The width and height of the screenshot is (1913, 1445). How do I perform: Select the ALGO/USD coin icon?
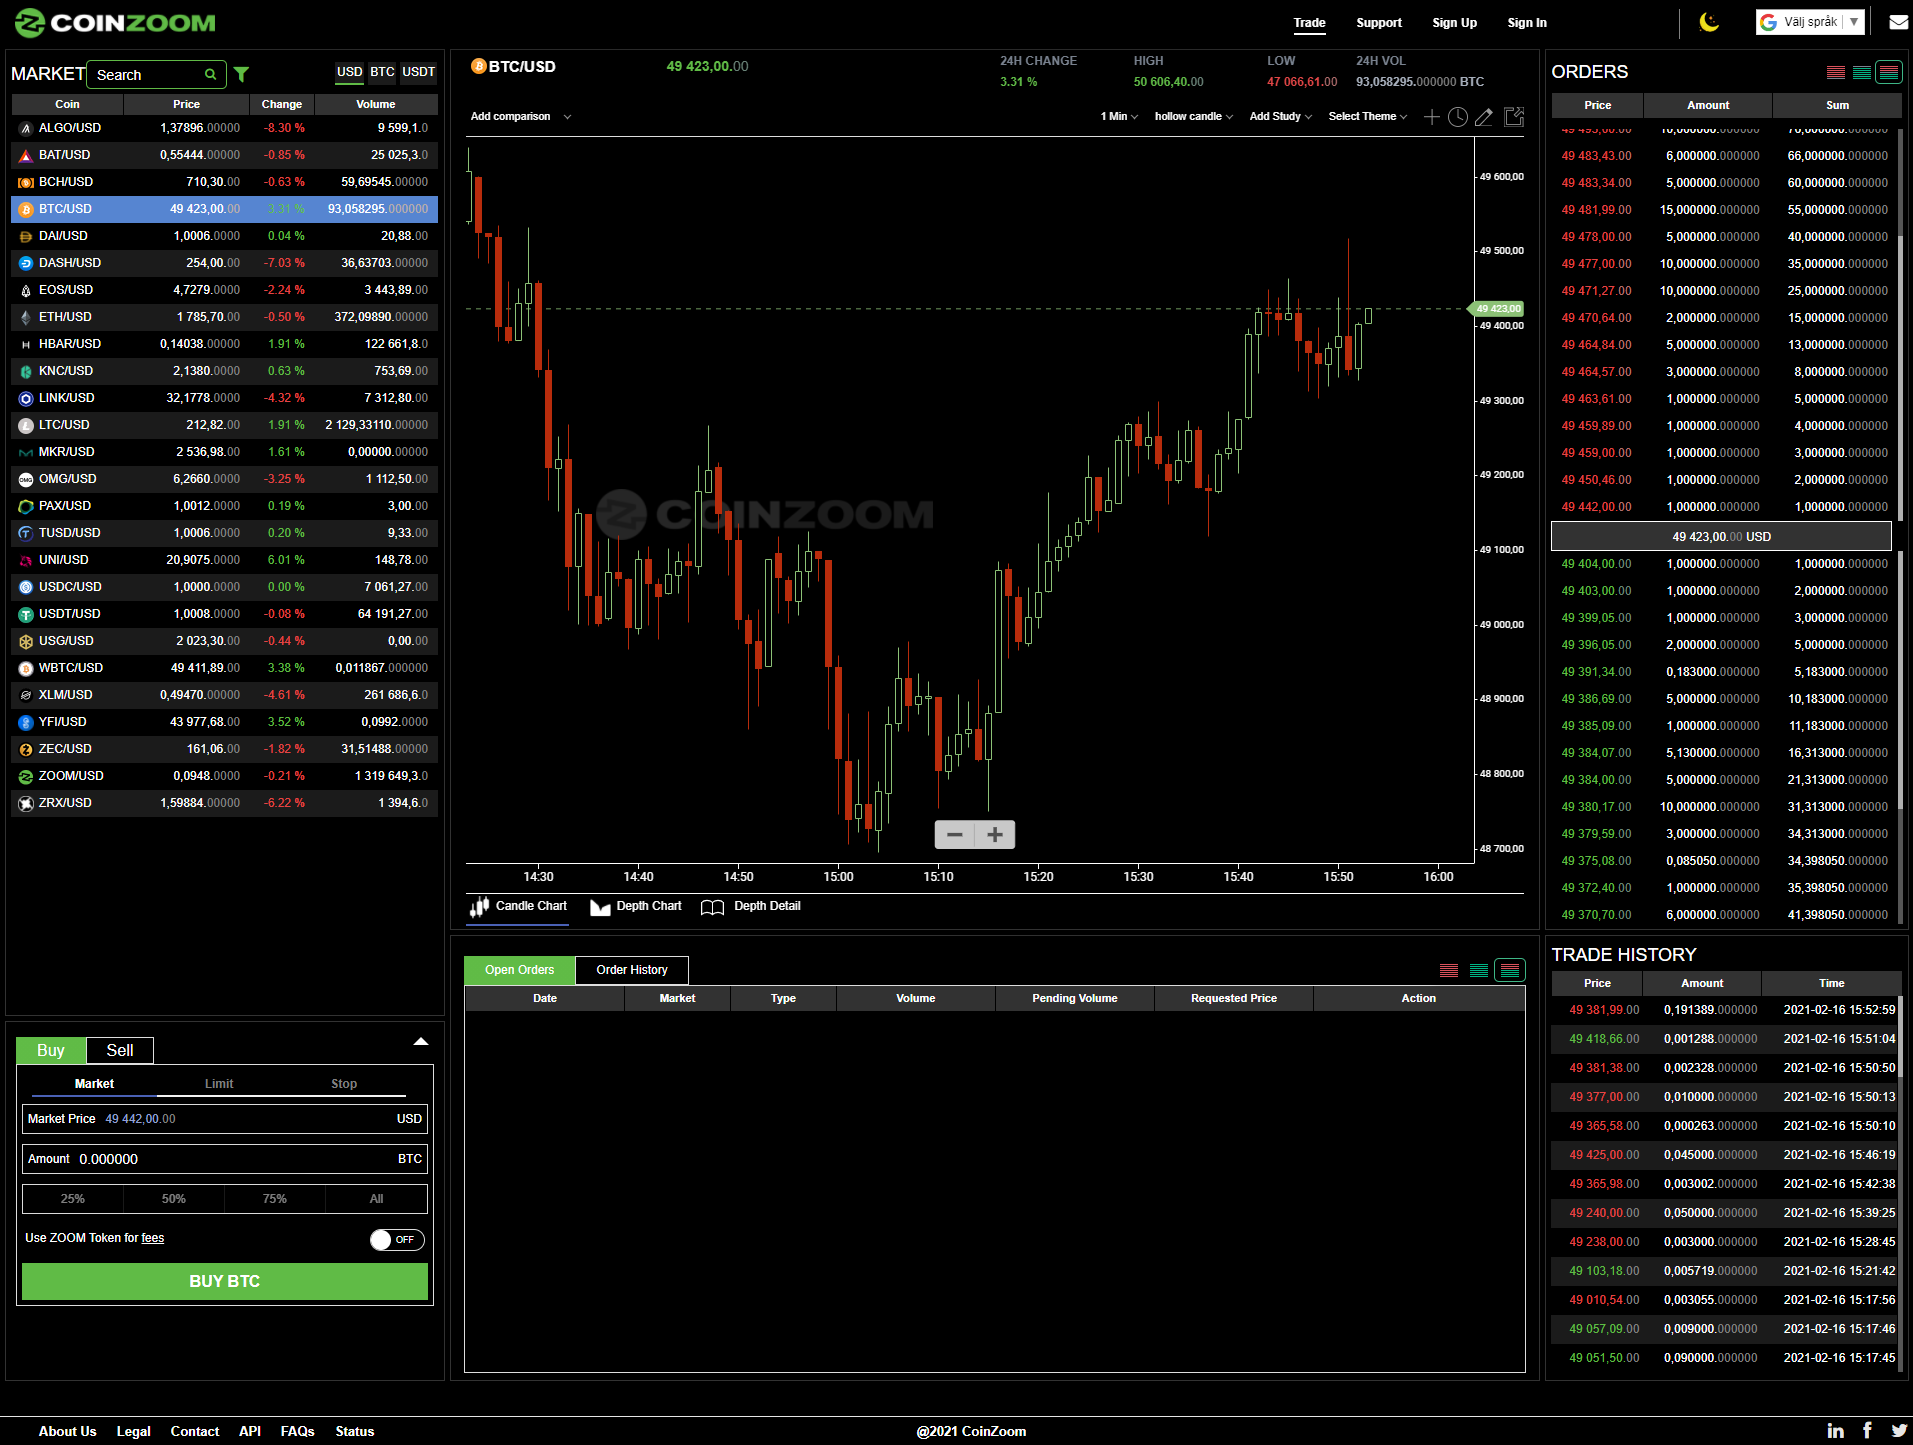[26, 128]
